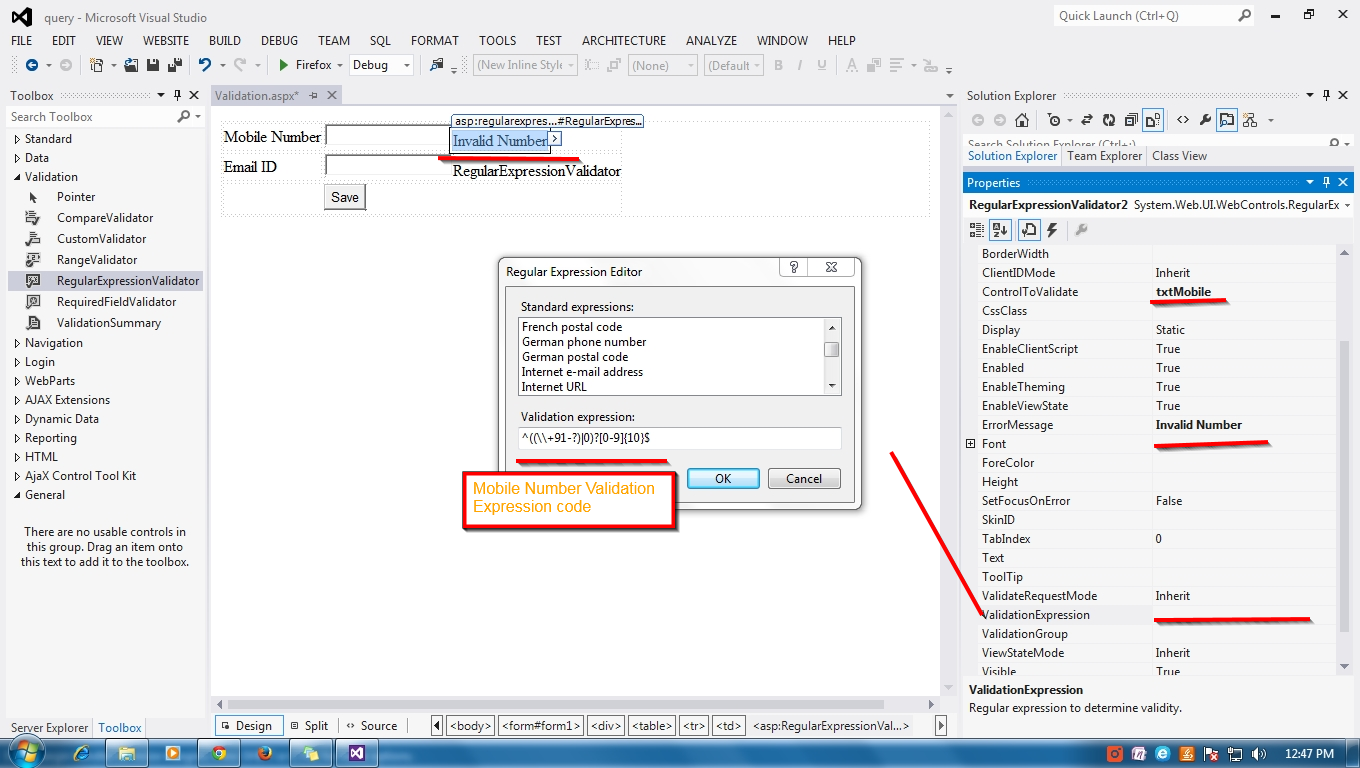Click the Navigate Backward toolbar icon
This screenshot has height=768, width=1360.
(32, 65)
